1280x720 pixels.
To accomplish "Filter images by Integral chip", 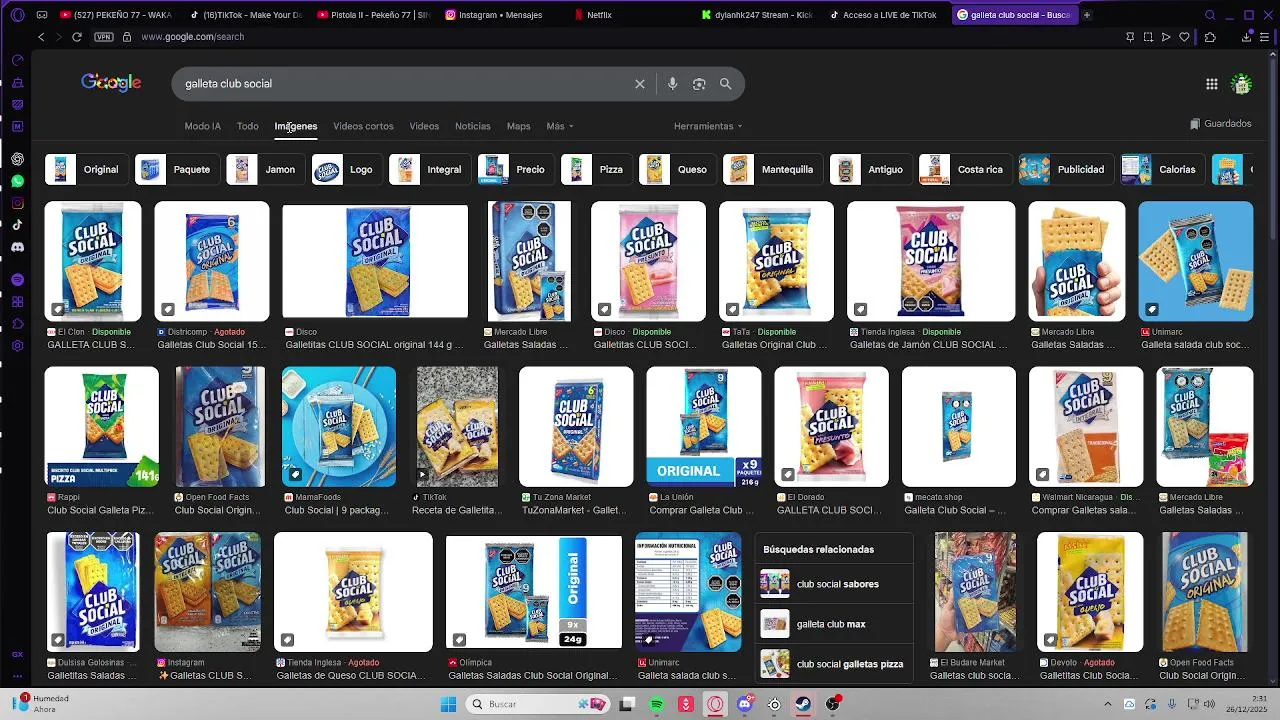I will (x=429, y=170).
